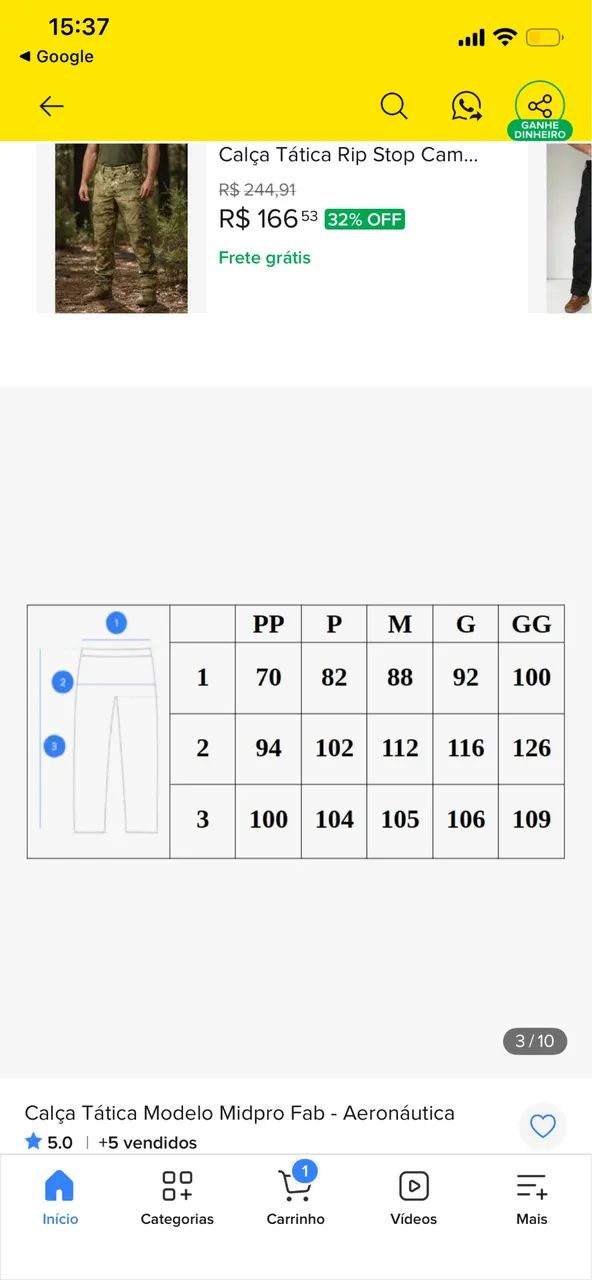Open the camouflage pants product thumbnail
The width and height of the screenshot is (592, 1280).
point(121,228)
